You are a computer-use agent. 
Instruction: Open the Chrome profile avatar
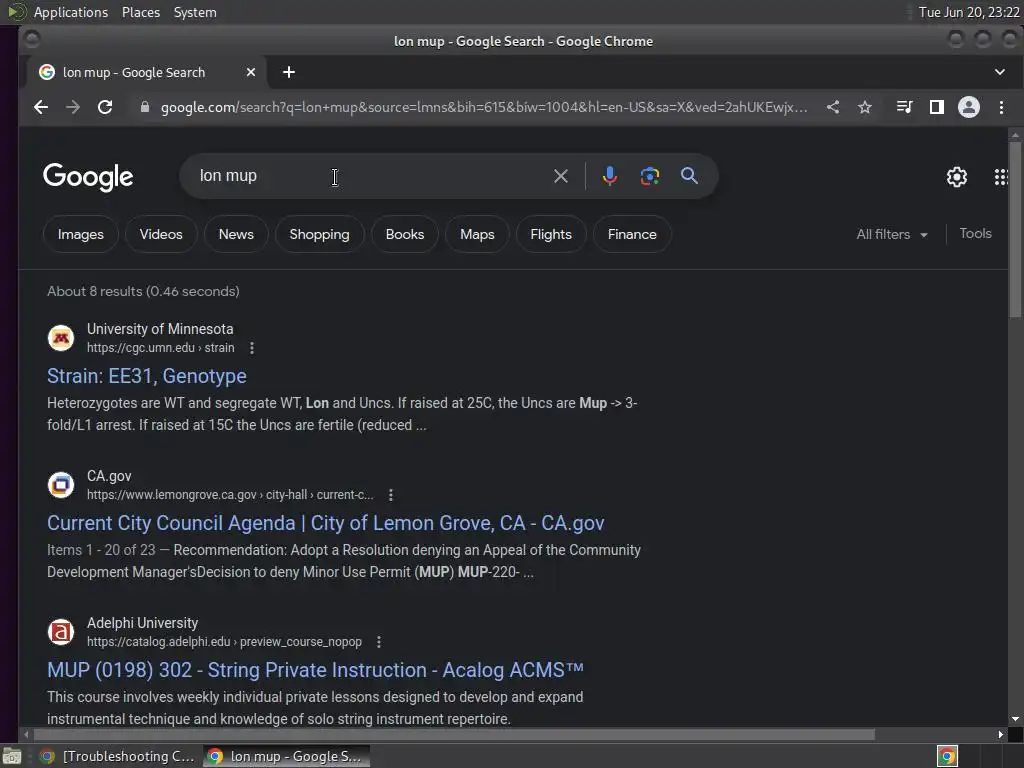[x=968, y=107]
